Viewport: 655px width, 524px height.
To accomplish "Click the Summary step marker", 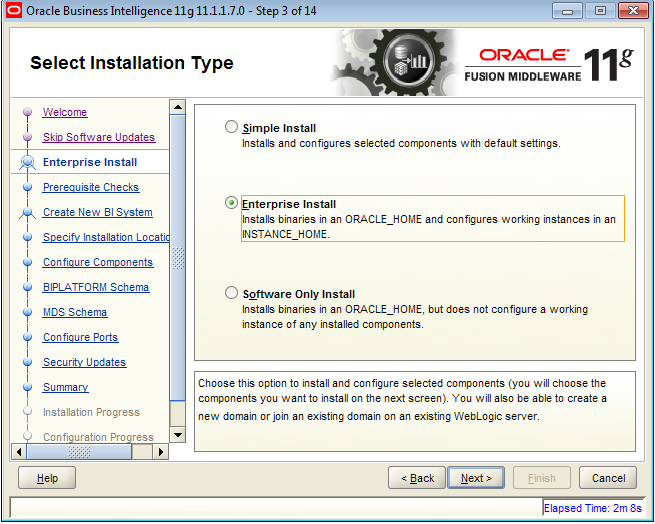I will (x=28, y=387).
